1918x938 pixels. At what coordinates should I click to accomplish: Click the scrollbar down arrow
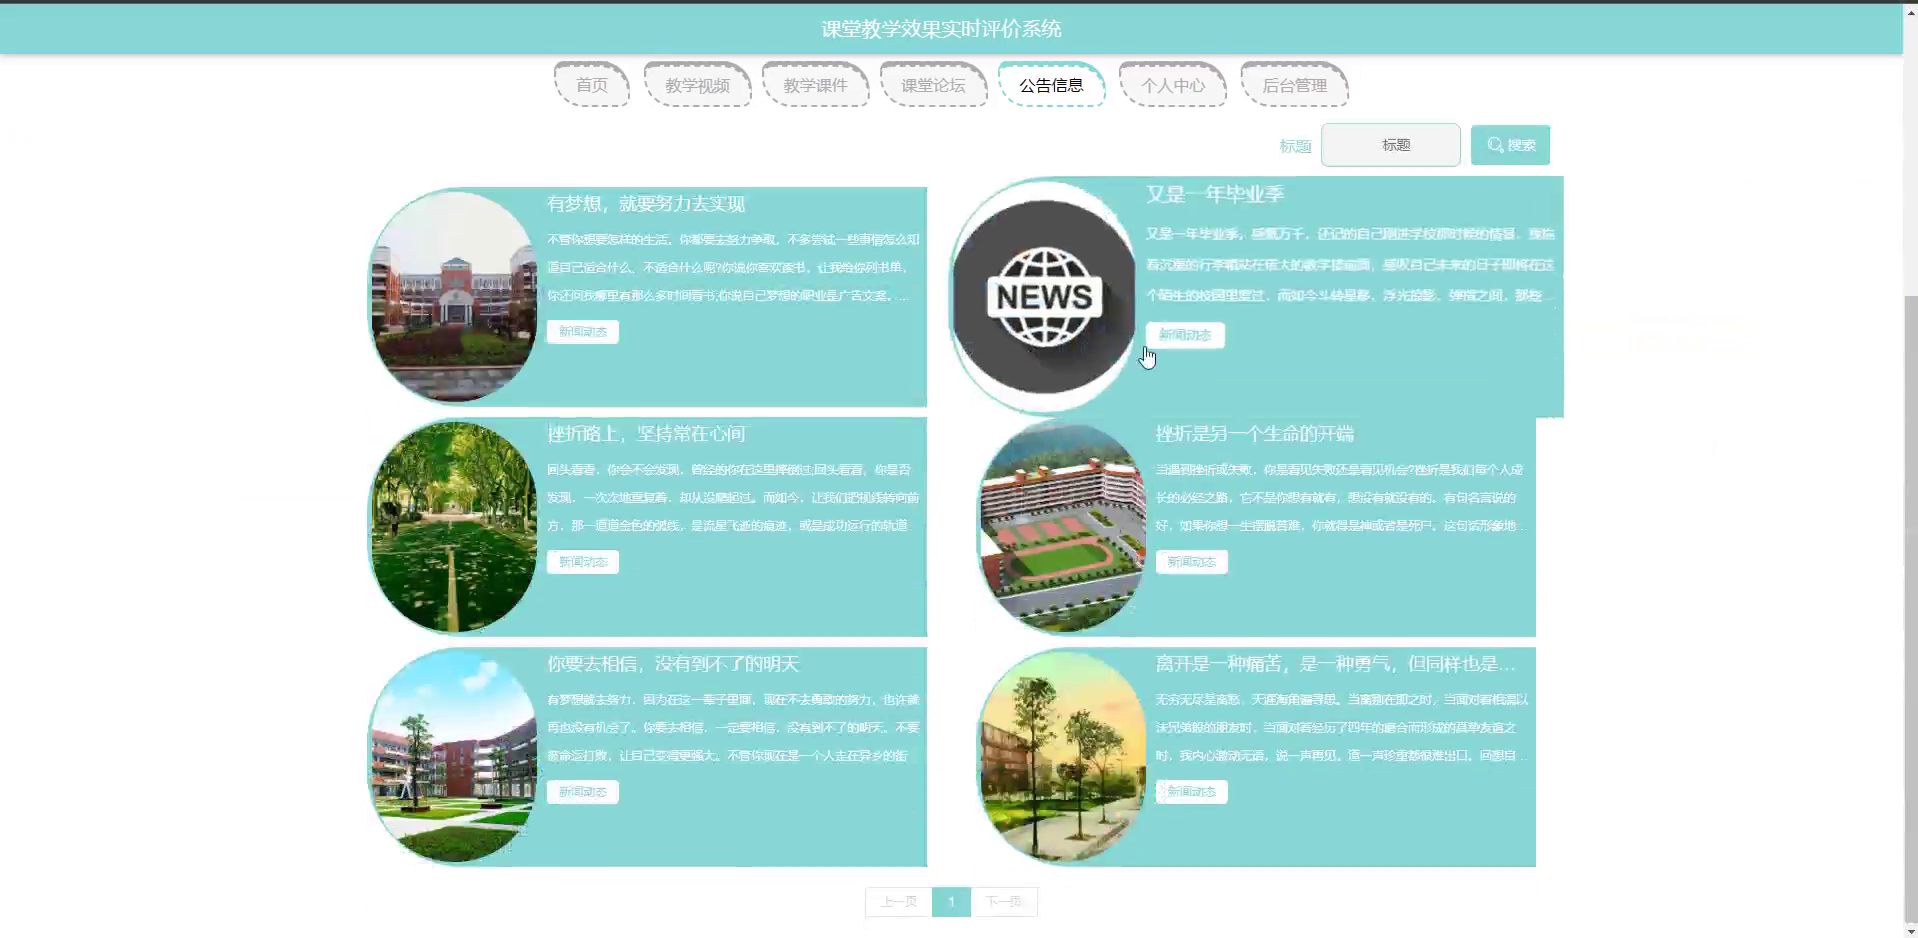tap(1911, 931)
